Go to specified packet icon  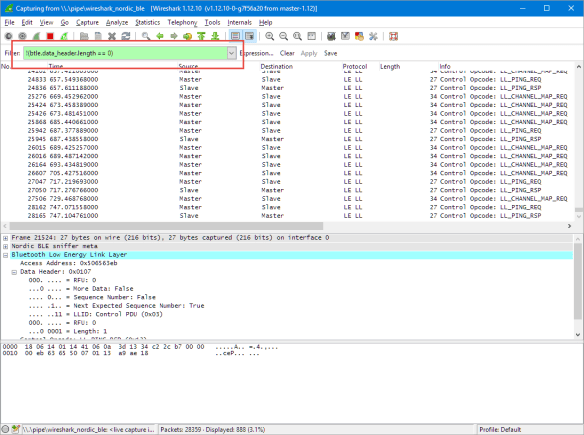[187, 36]
